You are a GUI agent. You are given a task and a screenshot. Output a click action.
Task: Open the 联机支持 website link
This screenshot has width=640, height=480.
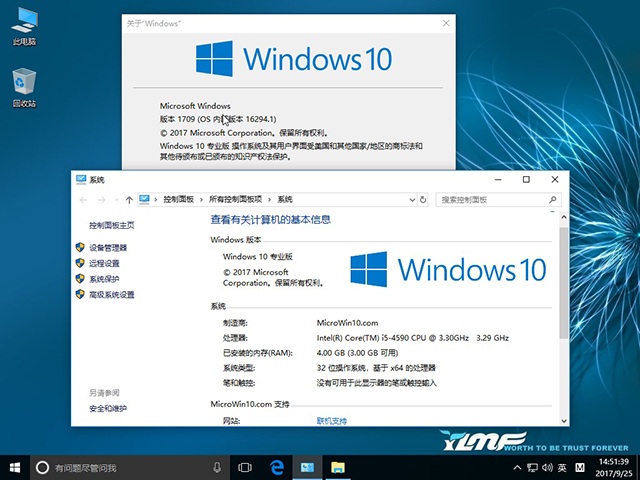(331, 421)
